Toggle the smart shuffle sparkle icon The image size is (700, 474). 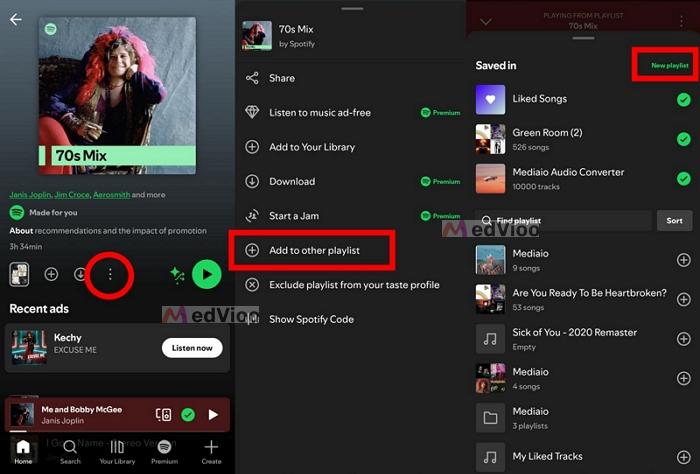[177, 275]
